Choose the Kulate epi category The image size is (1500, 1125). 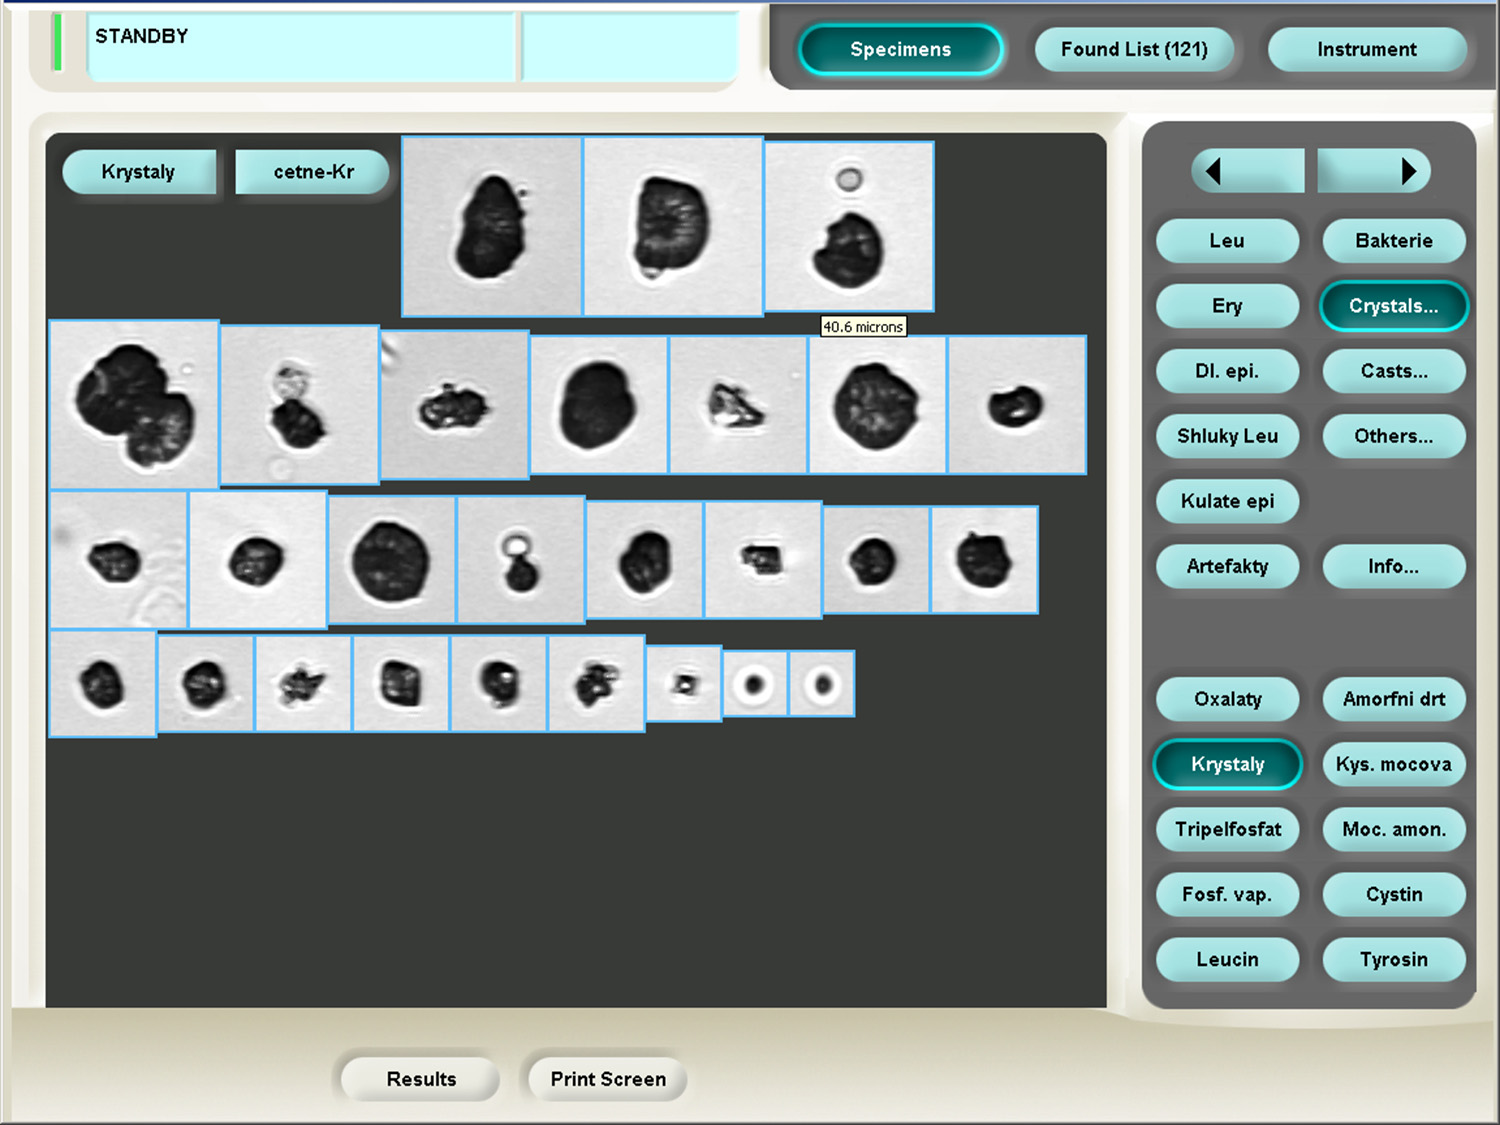[x=1227, y=501]
